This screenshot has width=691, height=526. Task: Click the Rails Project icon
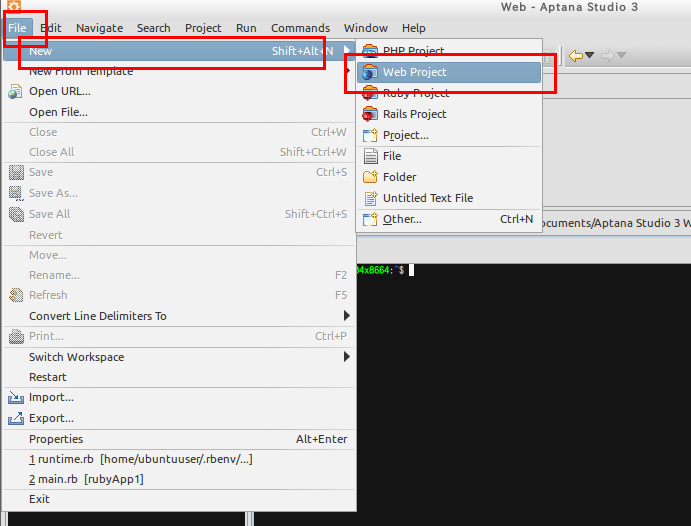coord(370,114)
